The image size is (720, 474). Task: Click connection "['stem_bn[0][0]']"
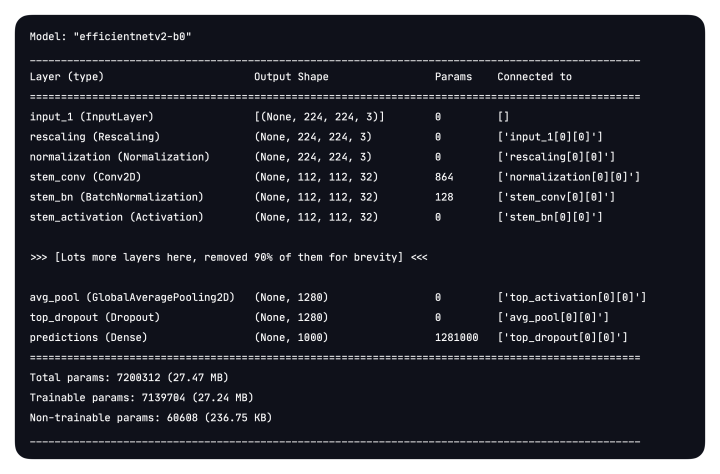(550, 217)
